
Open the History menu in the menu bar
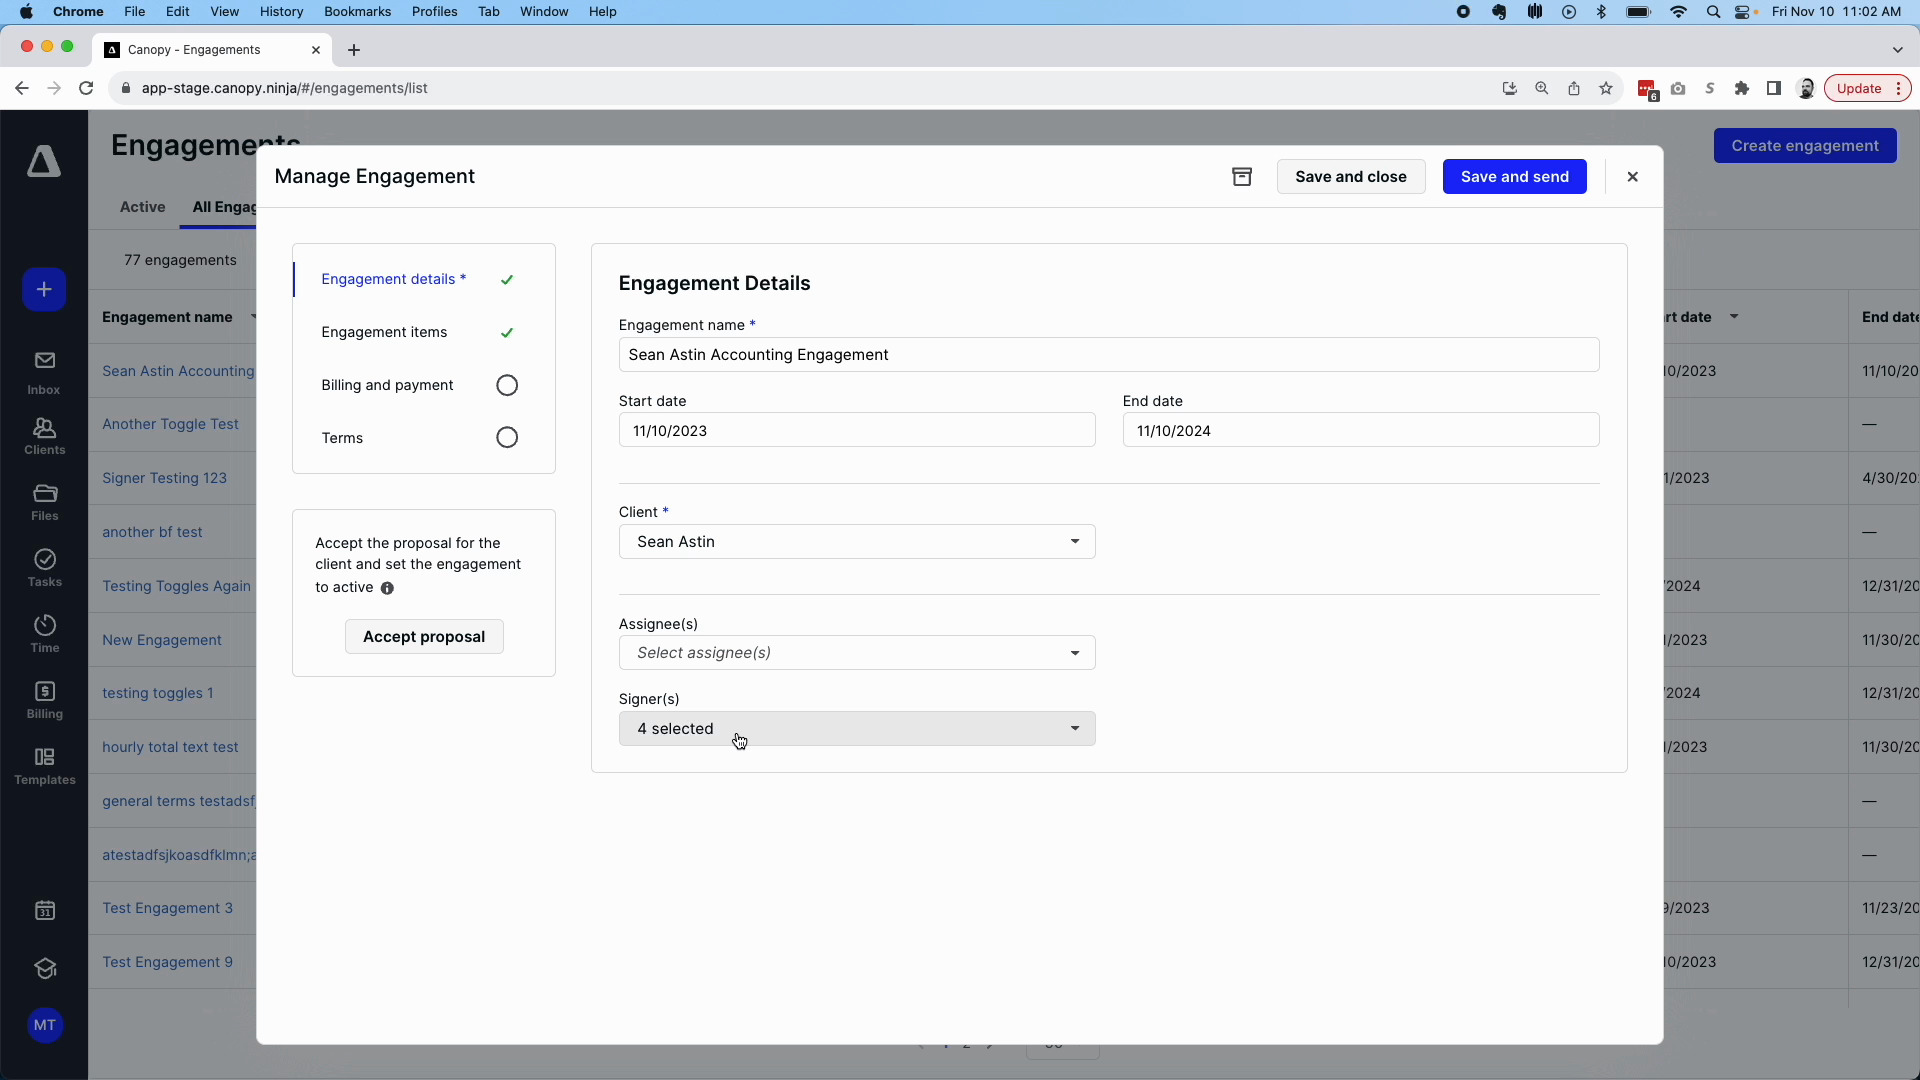(281, 12)
